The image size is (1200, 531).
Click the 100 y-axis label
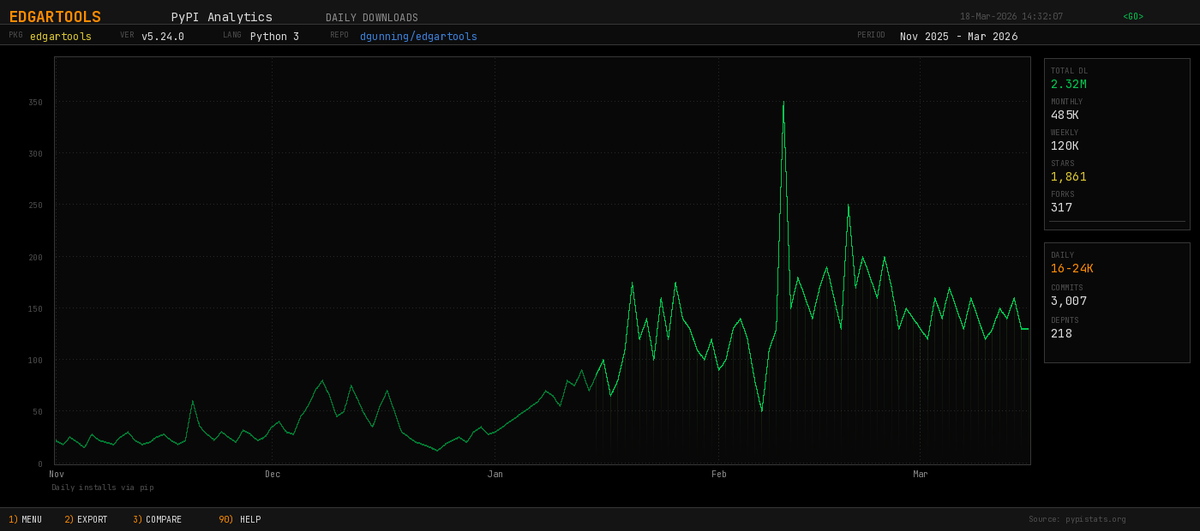point(36,360)
